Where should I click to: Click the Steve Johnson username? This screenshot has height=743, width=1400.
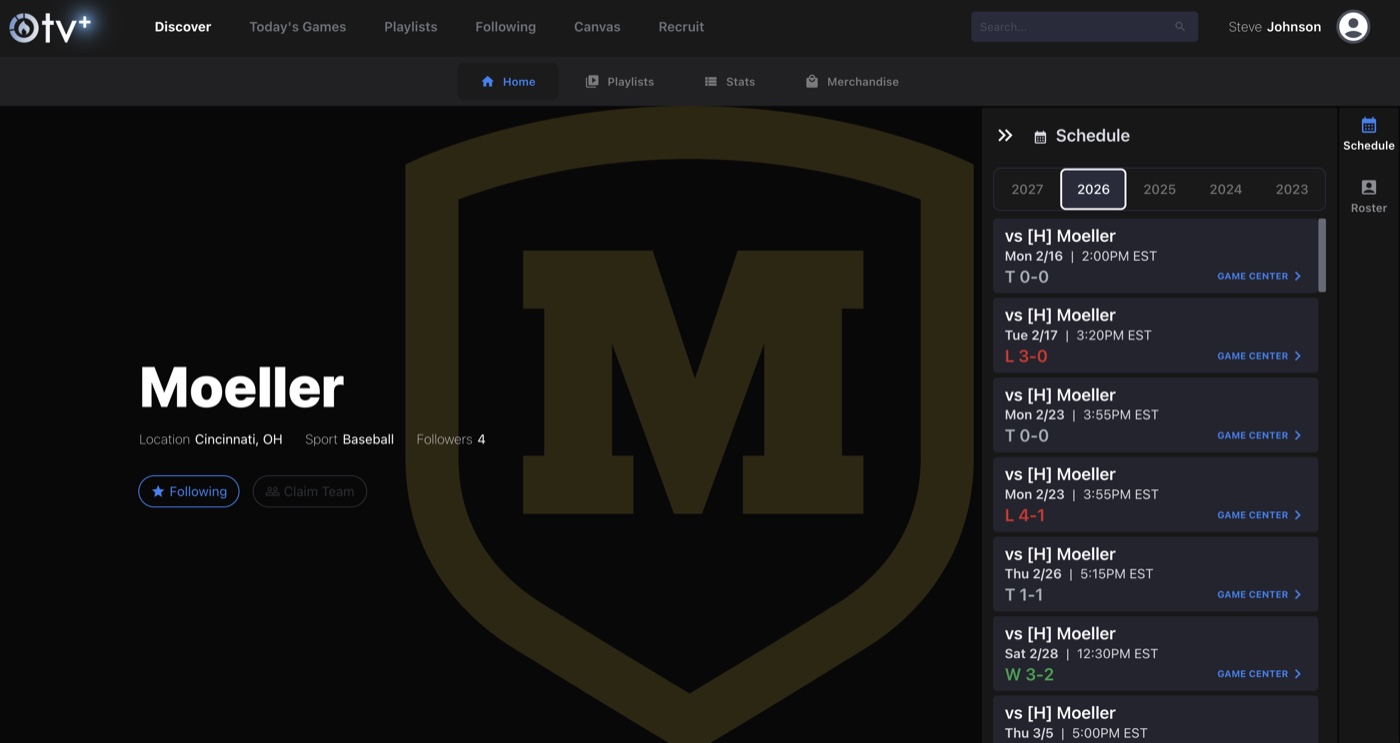click(x=1275, y=27)
